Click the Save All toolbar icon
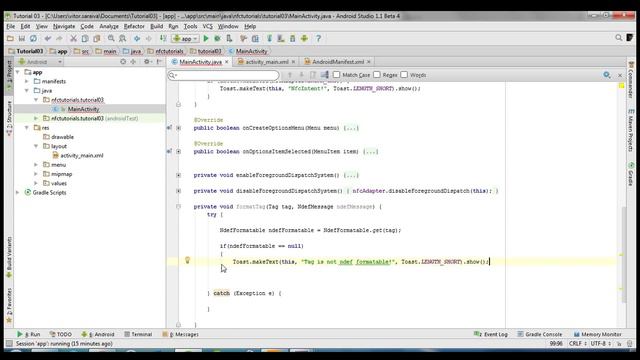The height and width of the screenshot is (360, 640). coord(22,38)
